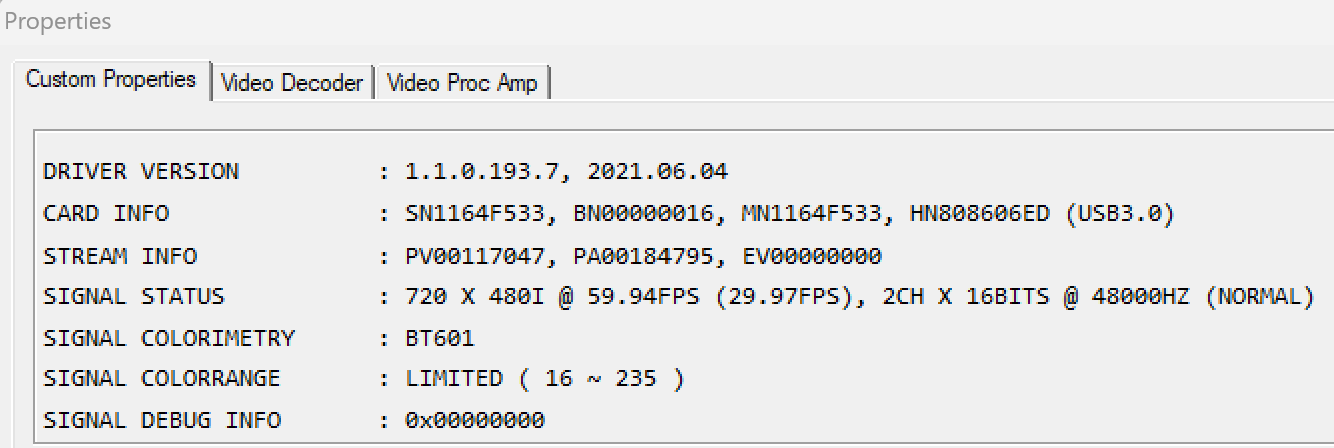Click the SIGNAL COLORIMETRY label

tap(169, 338)
